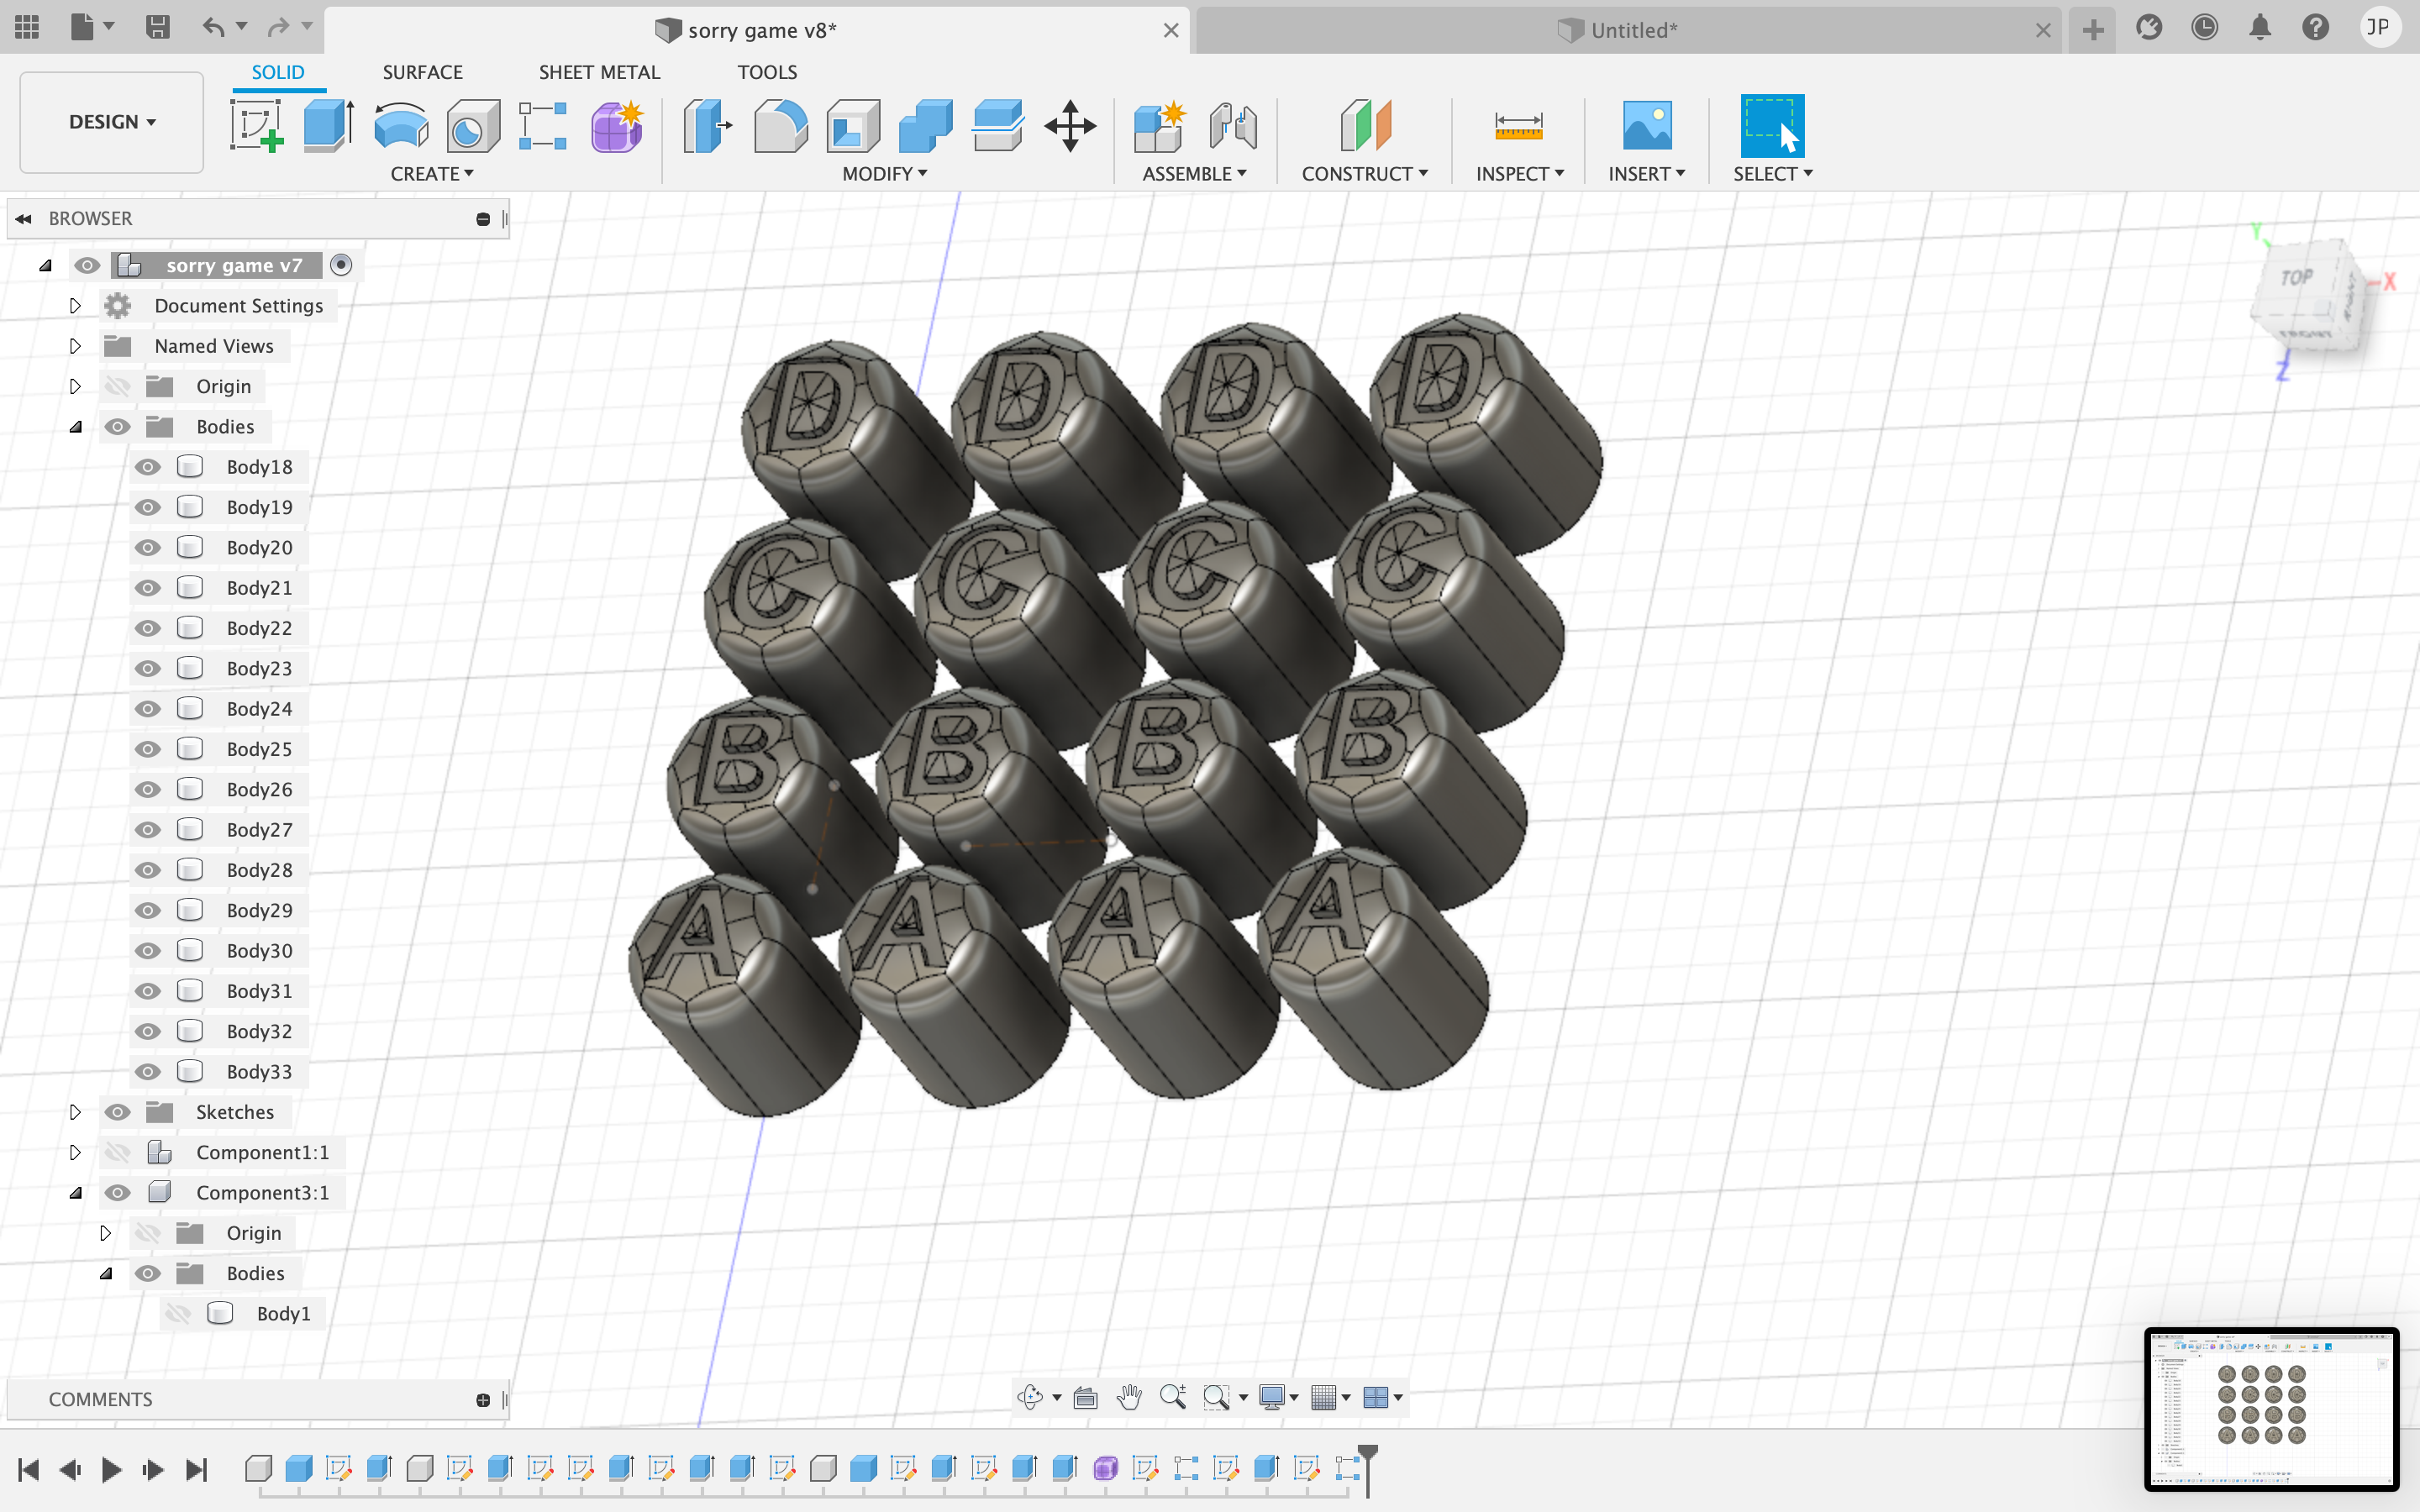The width and height of the screenshot is (2420, 1512).
Task: Click the Rectangular Pattern tool icon
Action: pos(543,126)
